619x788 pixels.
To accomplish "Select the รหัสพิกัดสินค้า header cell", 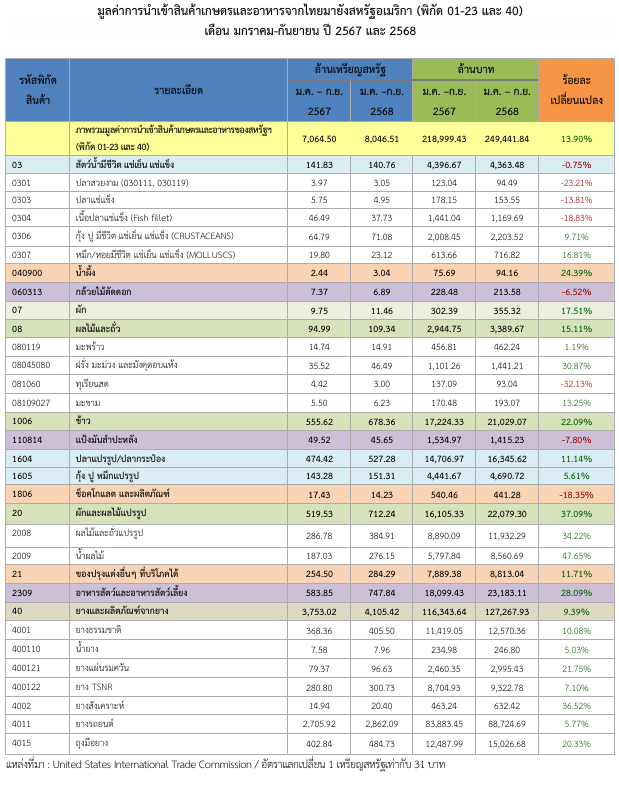I will tap(36, 89).
